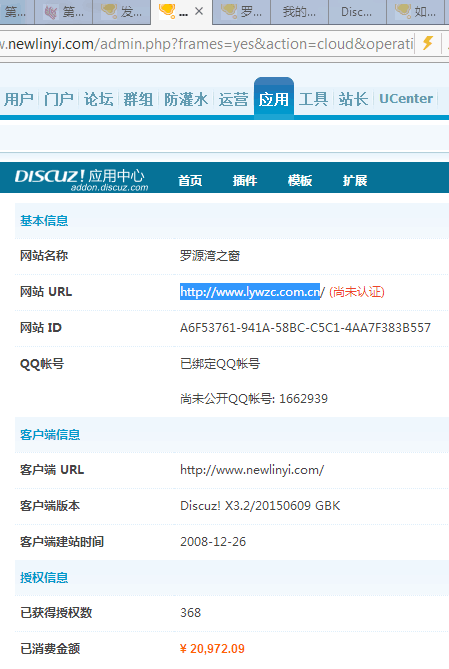Click the version Discuz! X3.2/20150609 GBK
Viewport: 449px width, 669px height.
260,506
